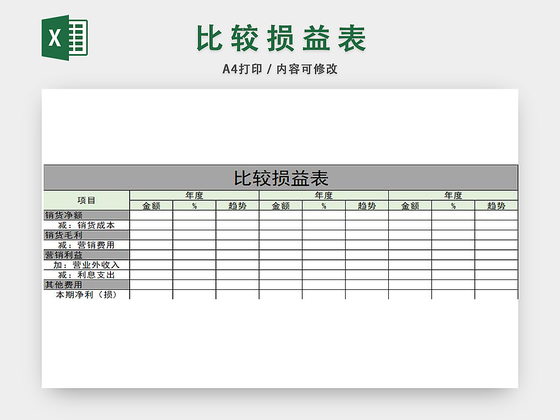Select the 本期净利（损）row label
This screenshot has height=420, width=560.
pos(86,295)
